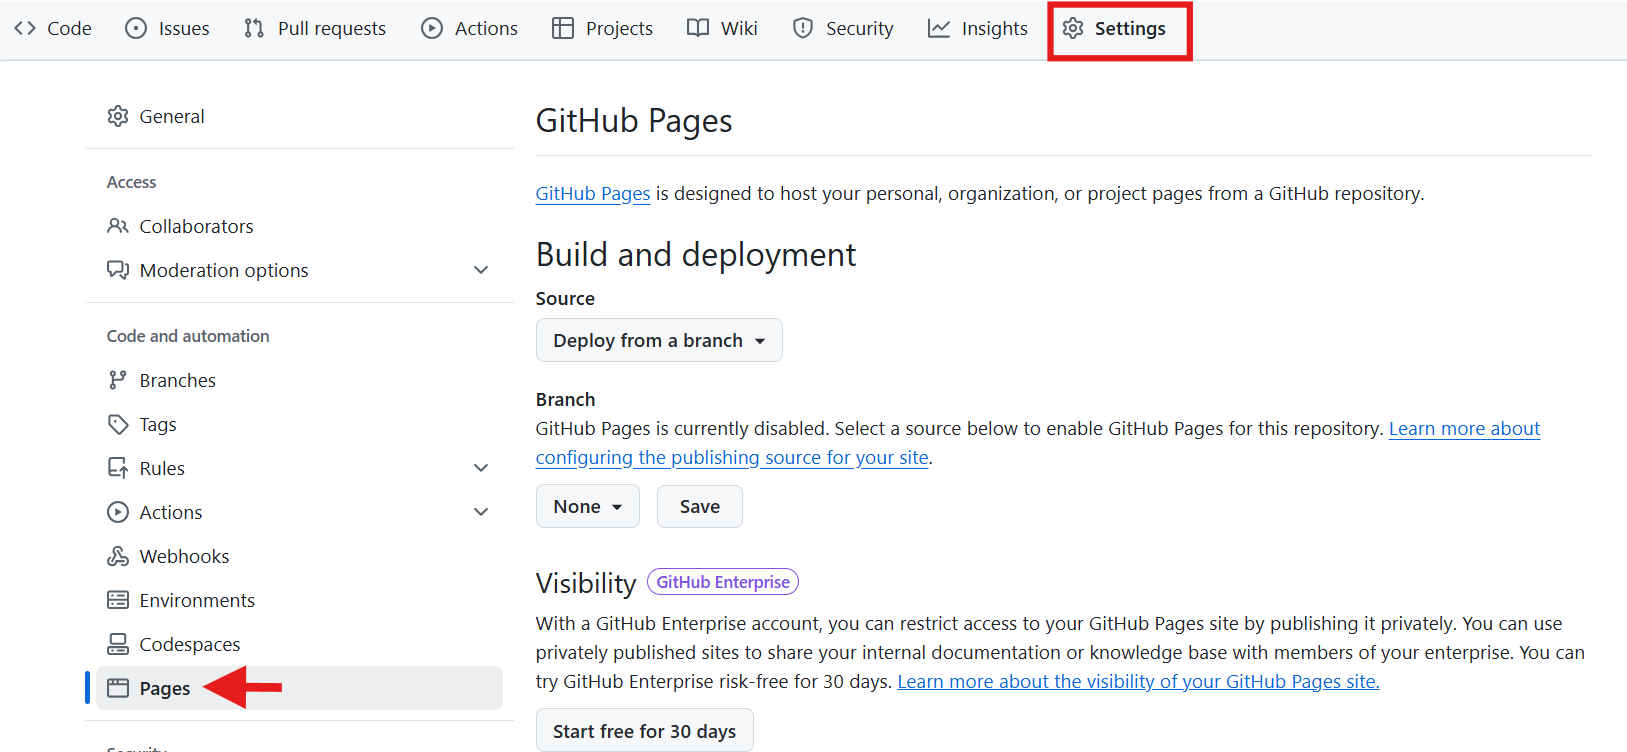Screen dimensions: 1627x752
Task: Click the Collaborators people icon
Action: pos(118,226)
